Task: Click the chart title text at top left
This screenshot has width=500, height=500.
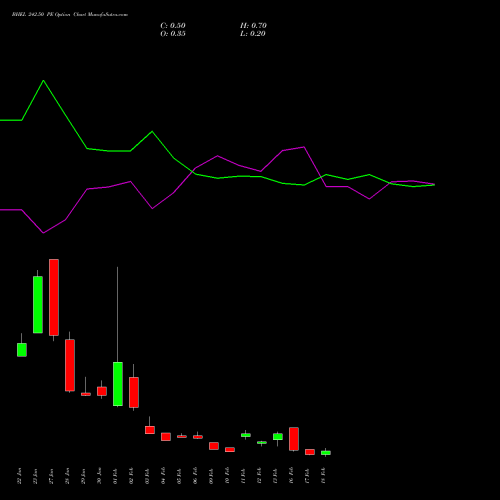Action: coord(70,15)
